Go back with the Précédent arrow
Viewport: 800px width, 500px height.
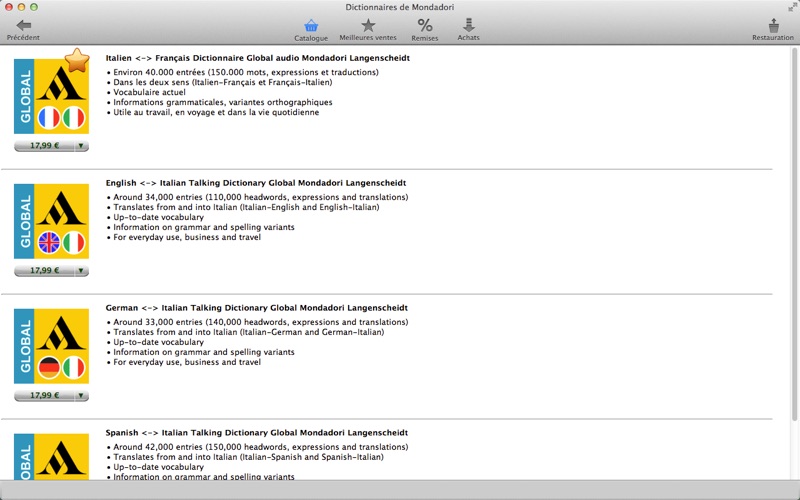pyautogui.click(x=23, y=30)
